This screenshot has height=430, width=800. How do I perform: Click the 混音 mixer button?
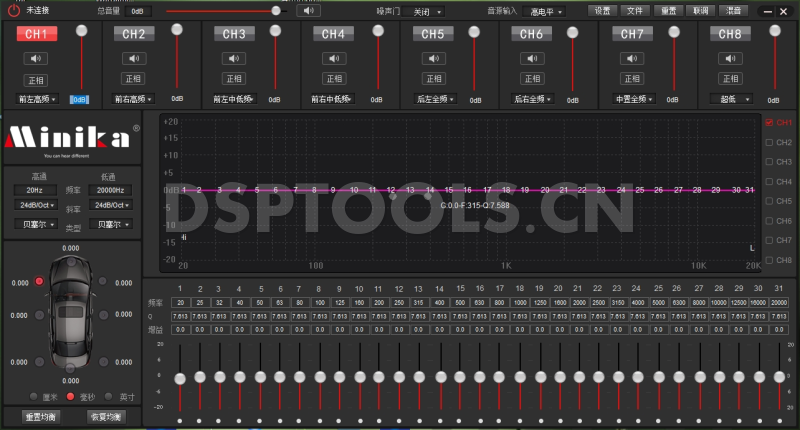pos(733,11)
